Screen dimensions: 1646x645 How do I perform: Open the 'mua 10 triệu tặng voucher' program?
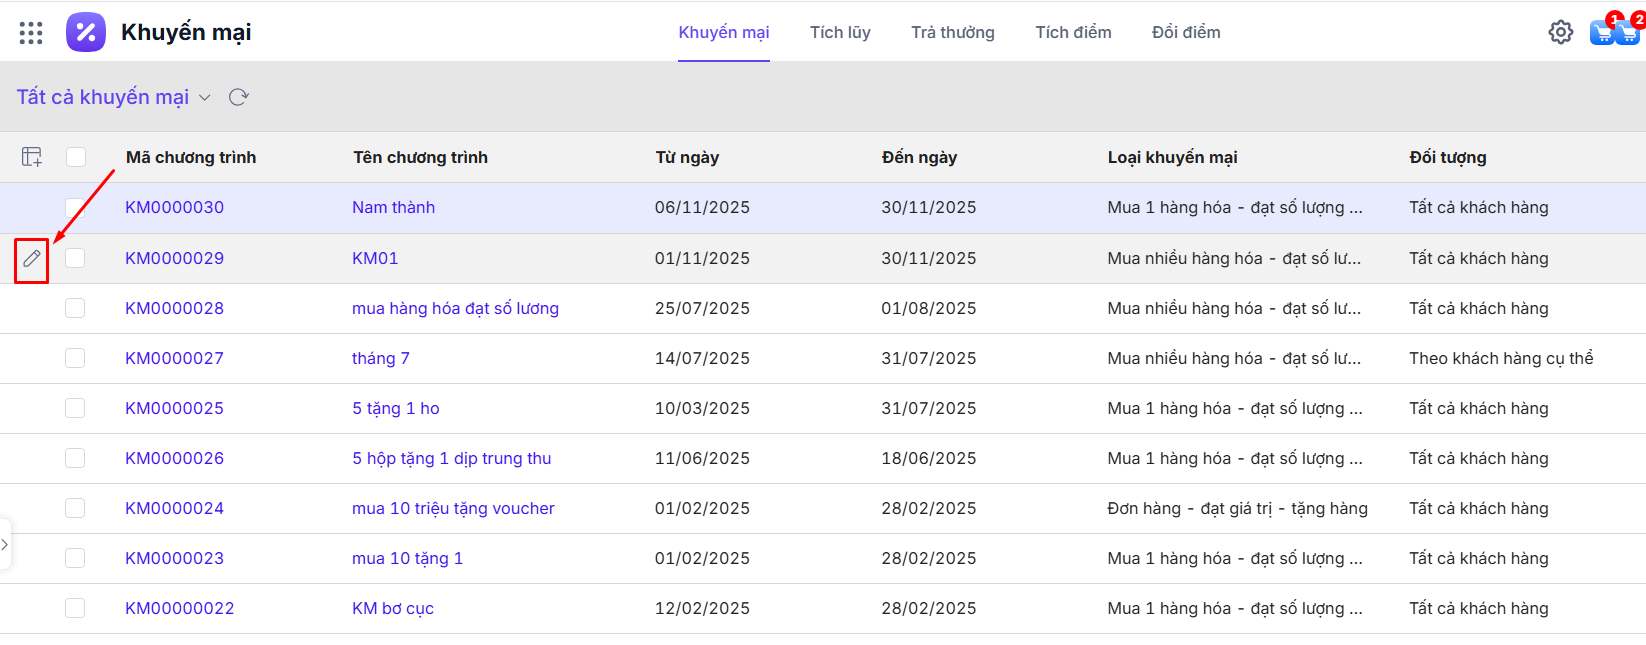(x=453, y=508)
